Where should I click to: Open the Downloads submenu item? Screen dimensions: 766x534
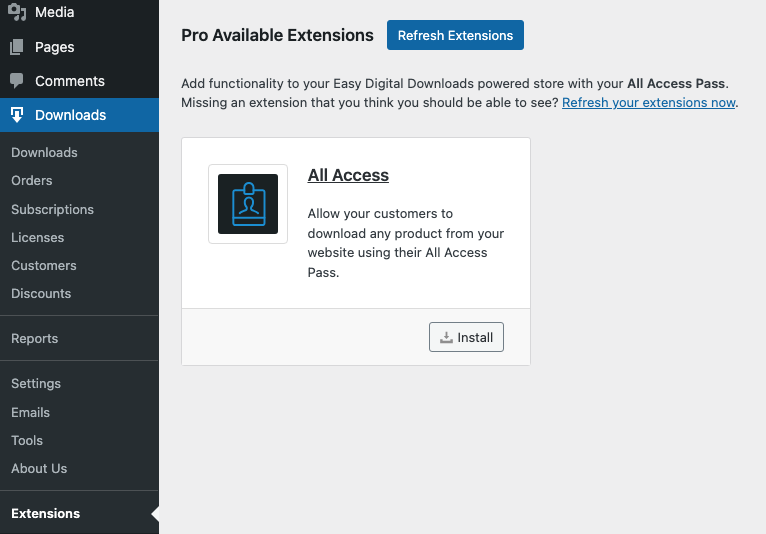coord(44,153)
